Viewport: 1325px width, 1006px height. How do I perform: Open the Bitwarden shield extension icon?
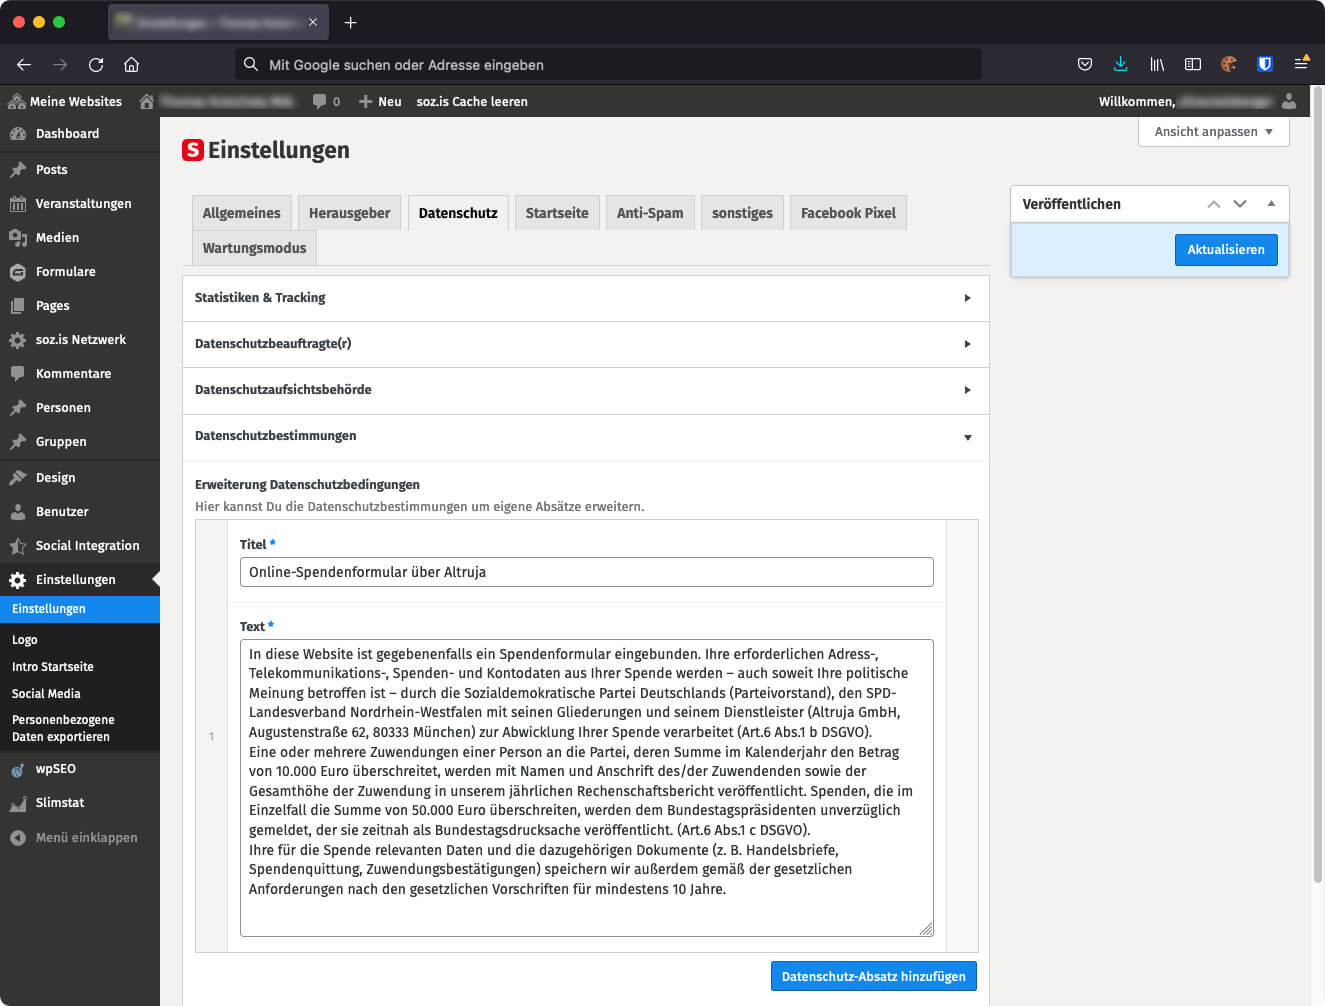(1264, 64)
